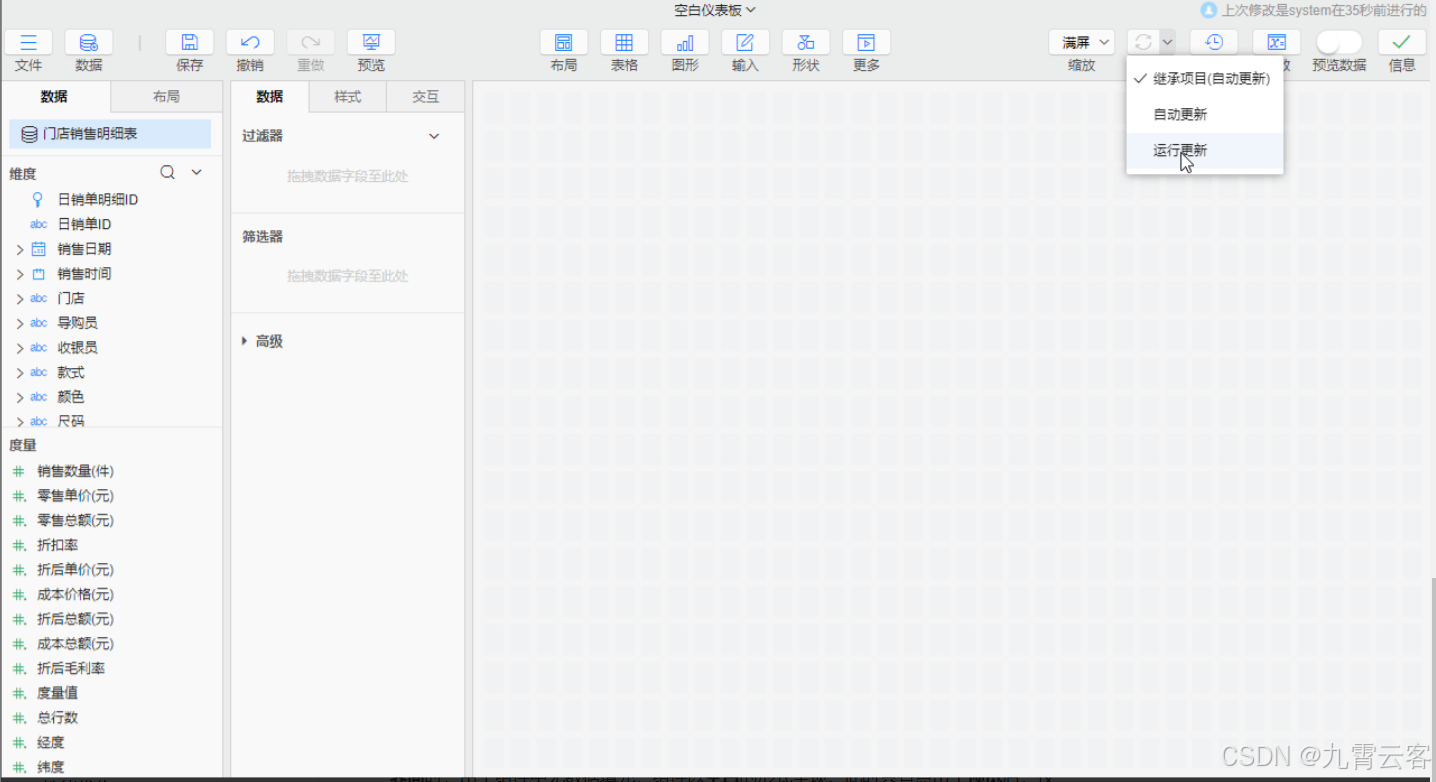Save dashboard with 保存 icon

190,42
